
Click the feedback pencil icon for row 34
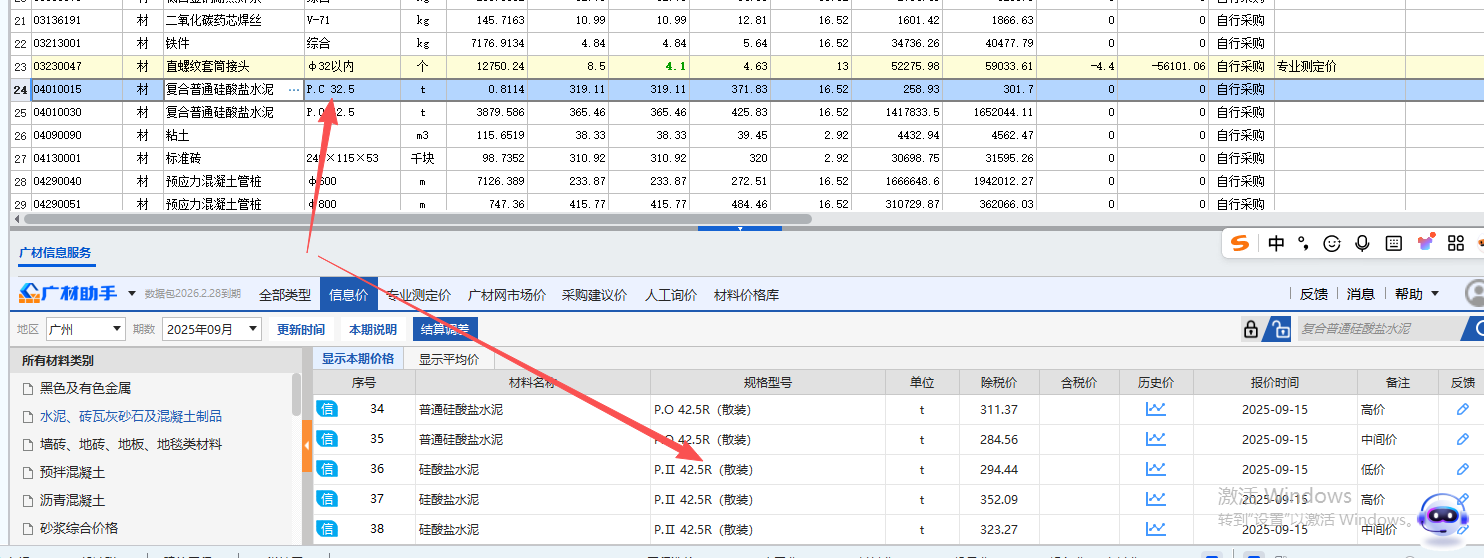1463,409
